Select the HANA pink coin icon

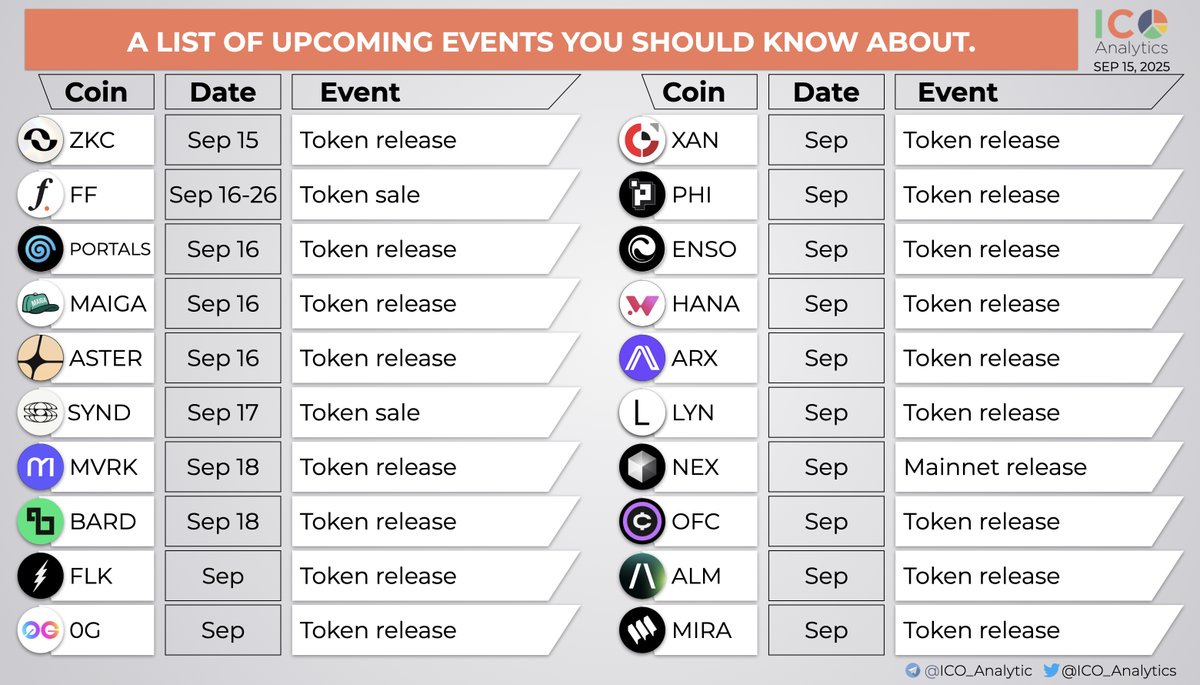[641, 304]
